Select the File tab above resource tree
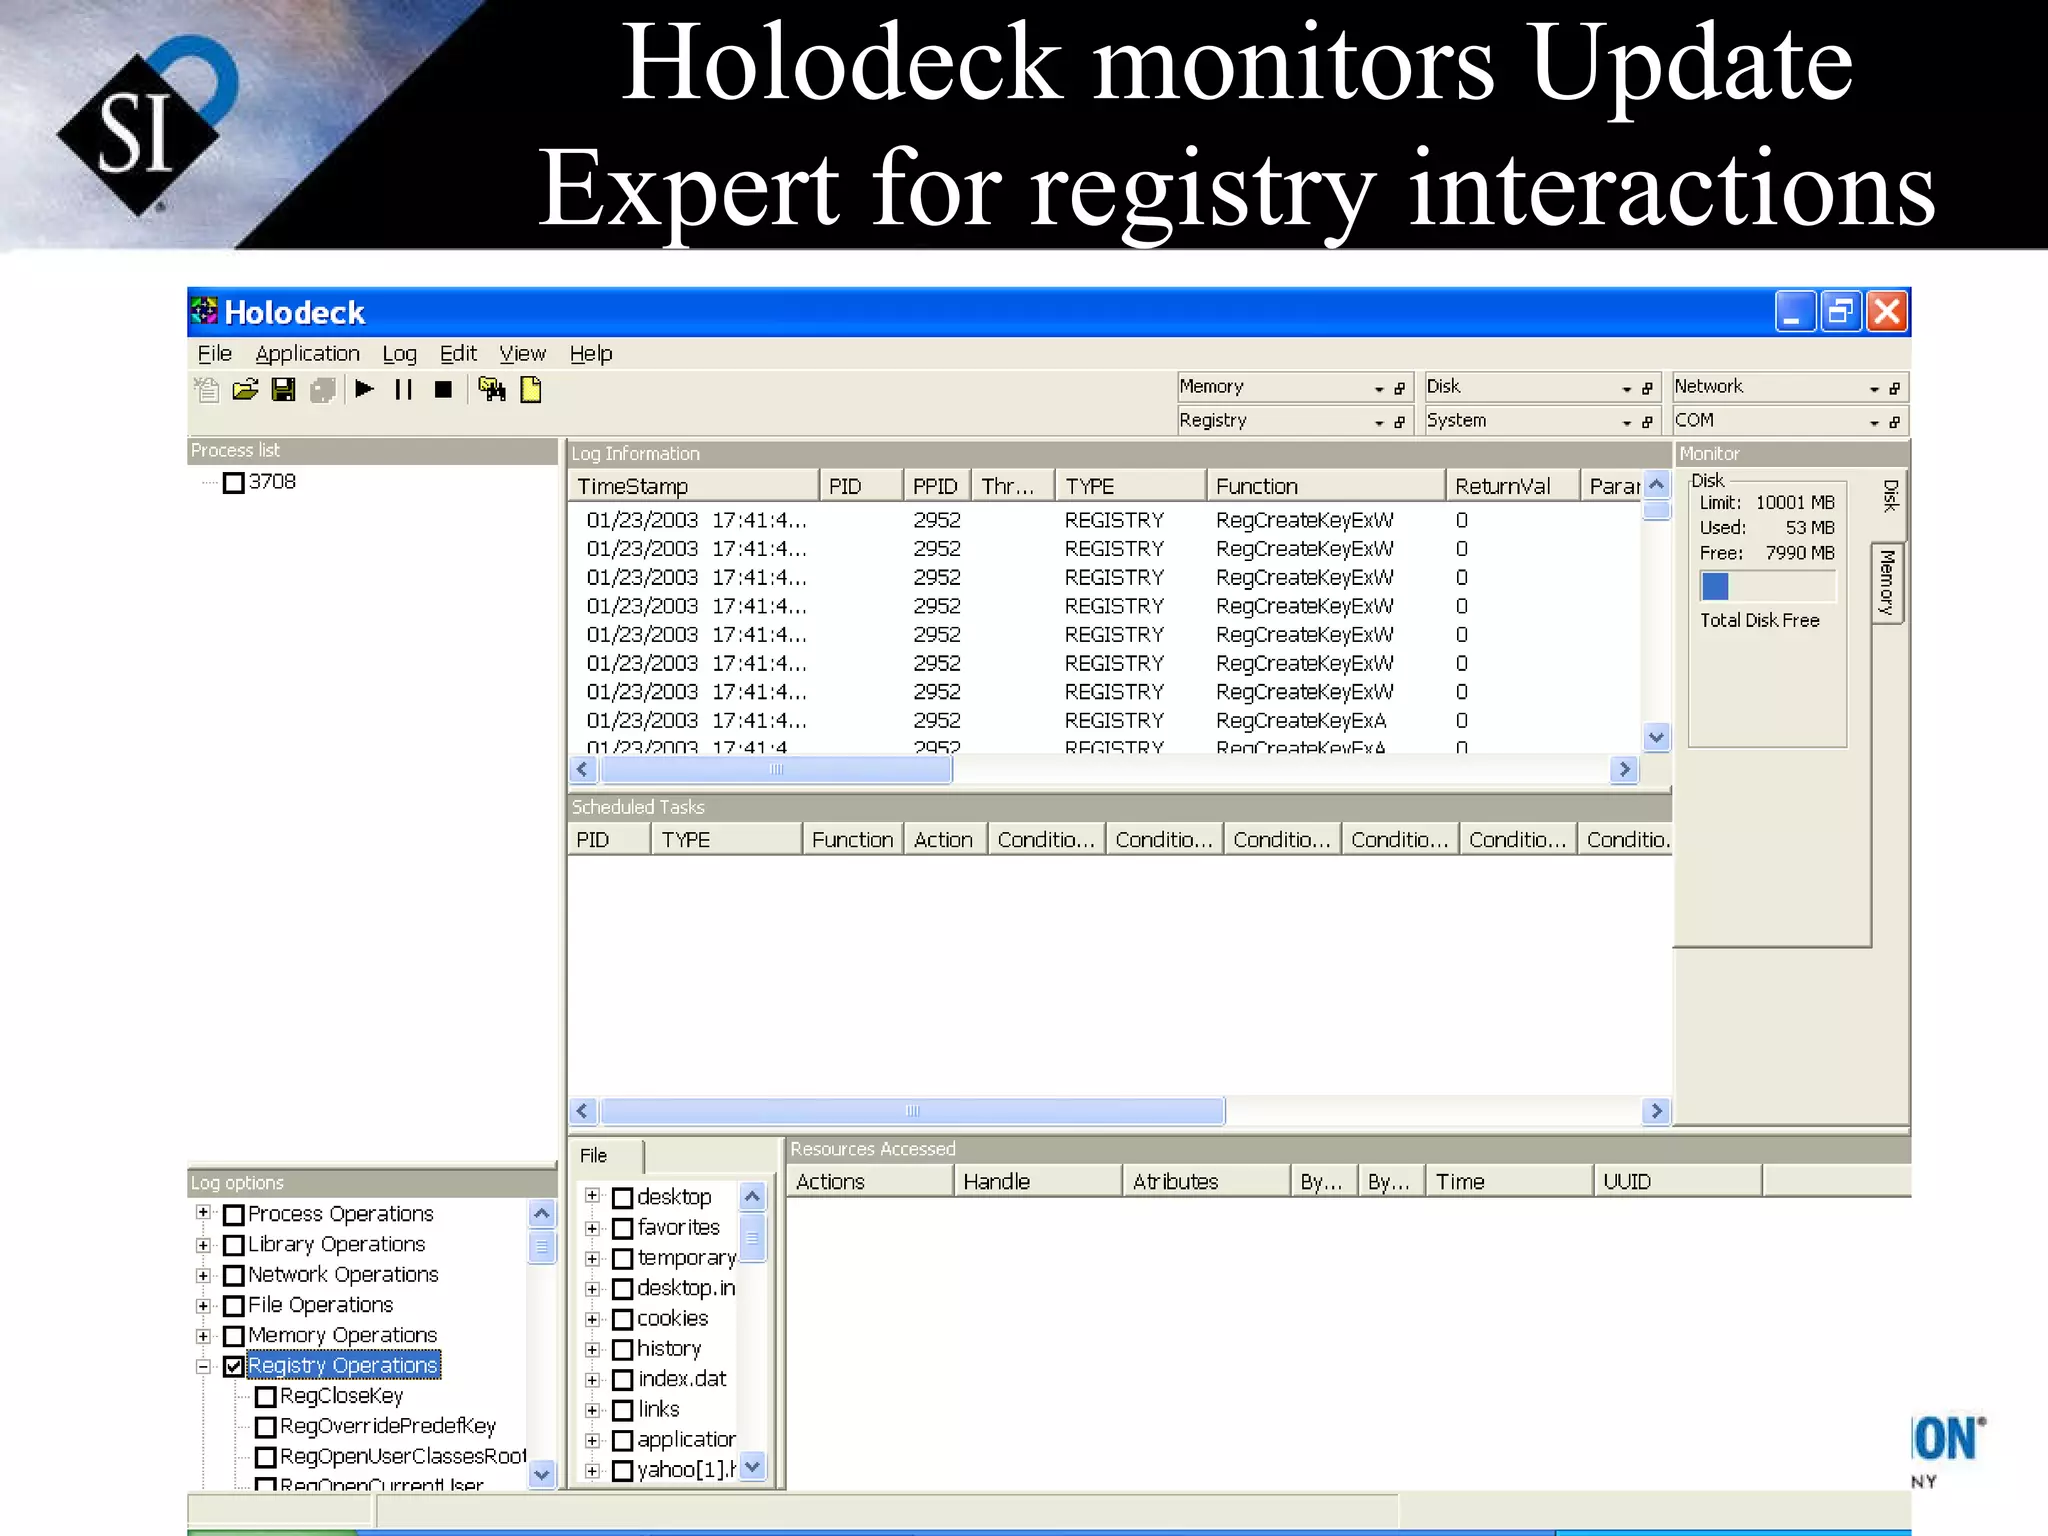 [606, 1155]
